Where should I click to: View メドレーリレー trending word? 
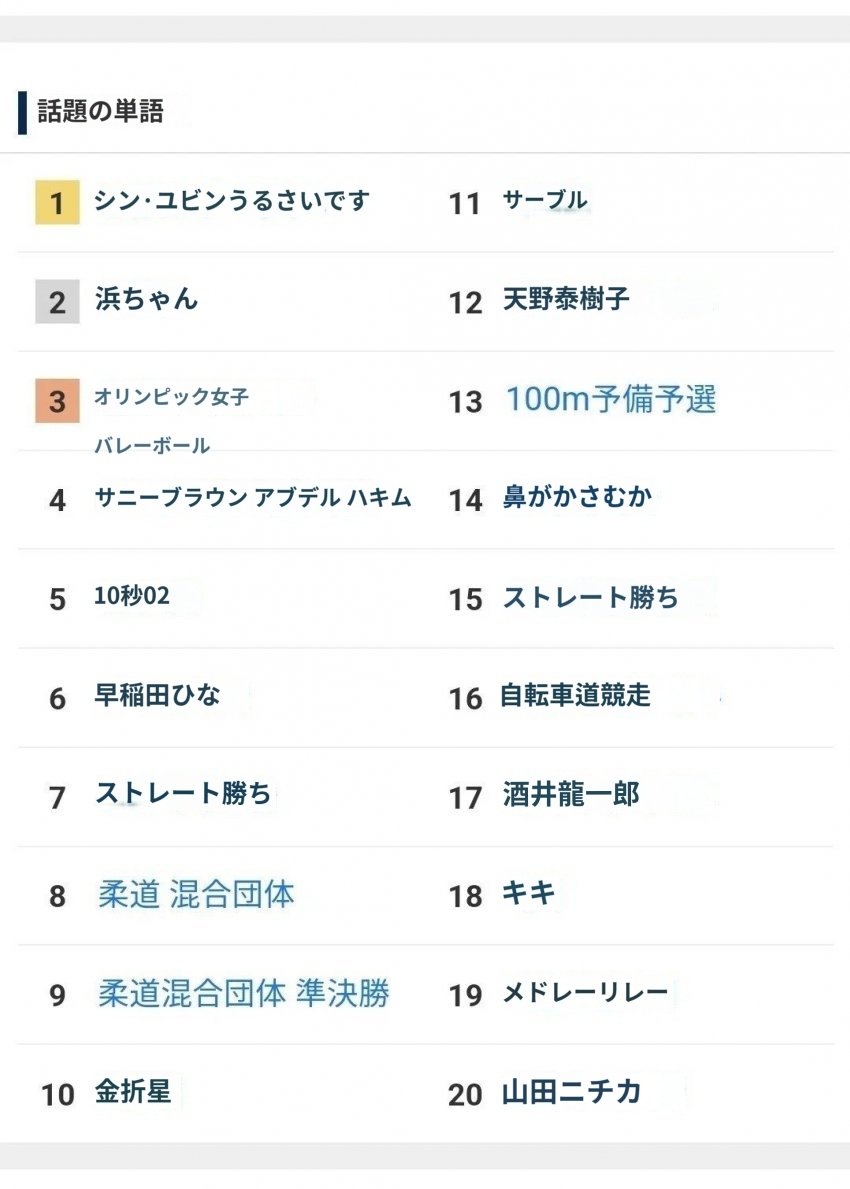click(x=585, y=993)
